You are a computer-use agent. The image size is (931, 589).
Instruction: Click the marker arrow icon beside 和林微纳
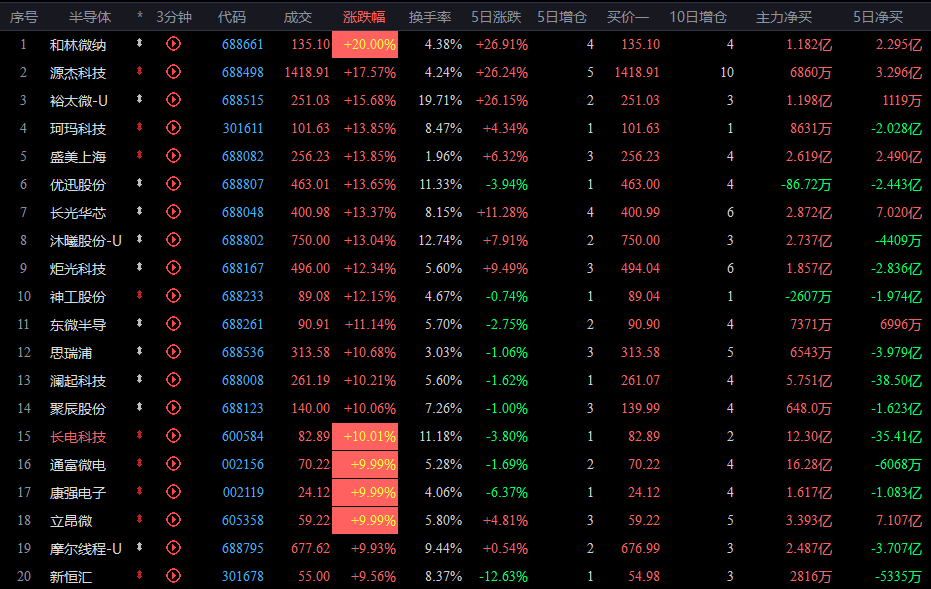pos(140,43)
